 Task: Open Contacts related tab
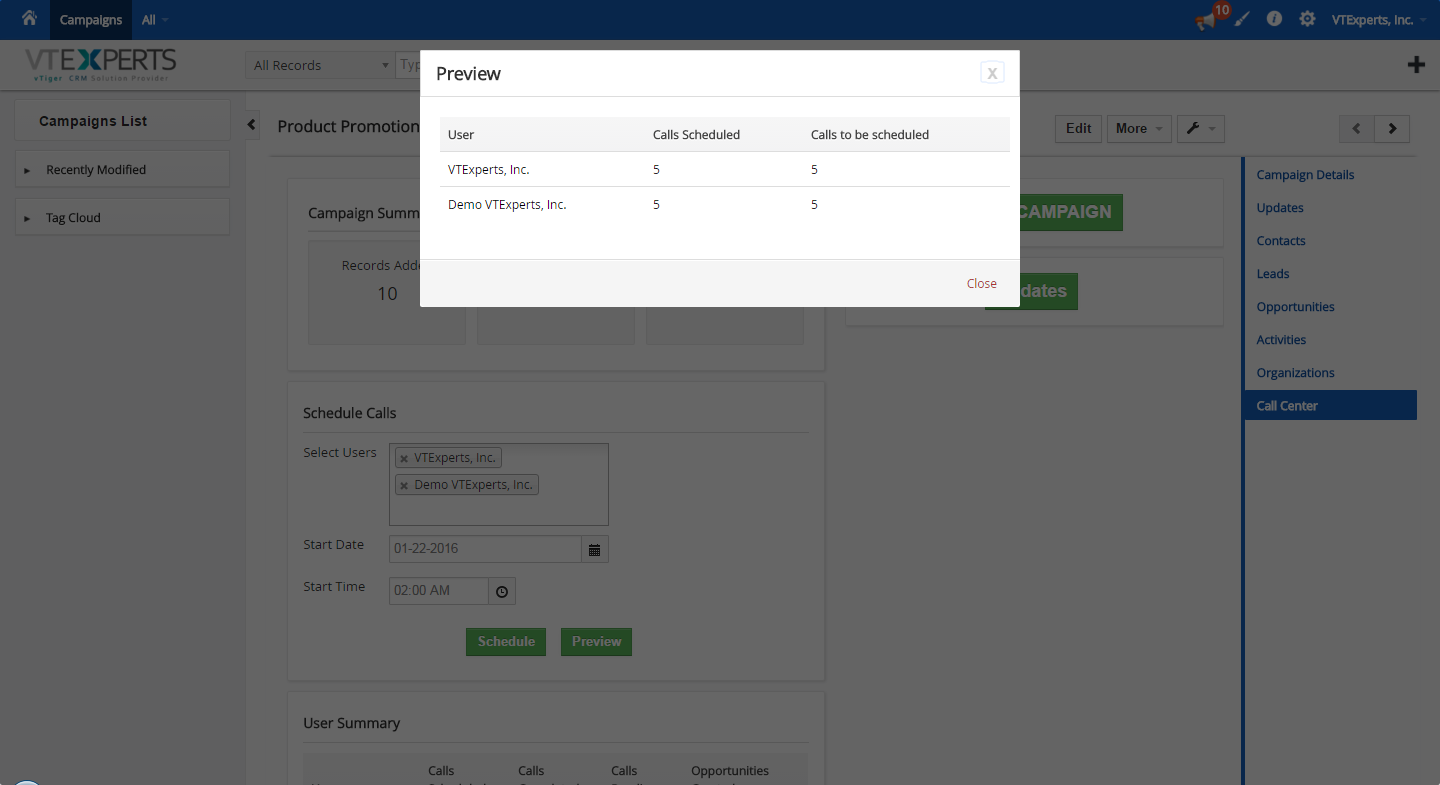[x=1281, y=241]
